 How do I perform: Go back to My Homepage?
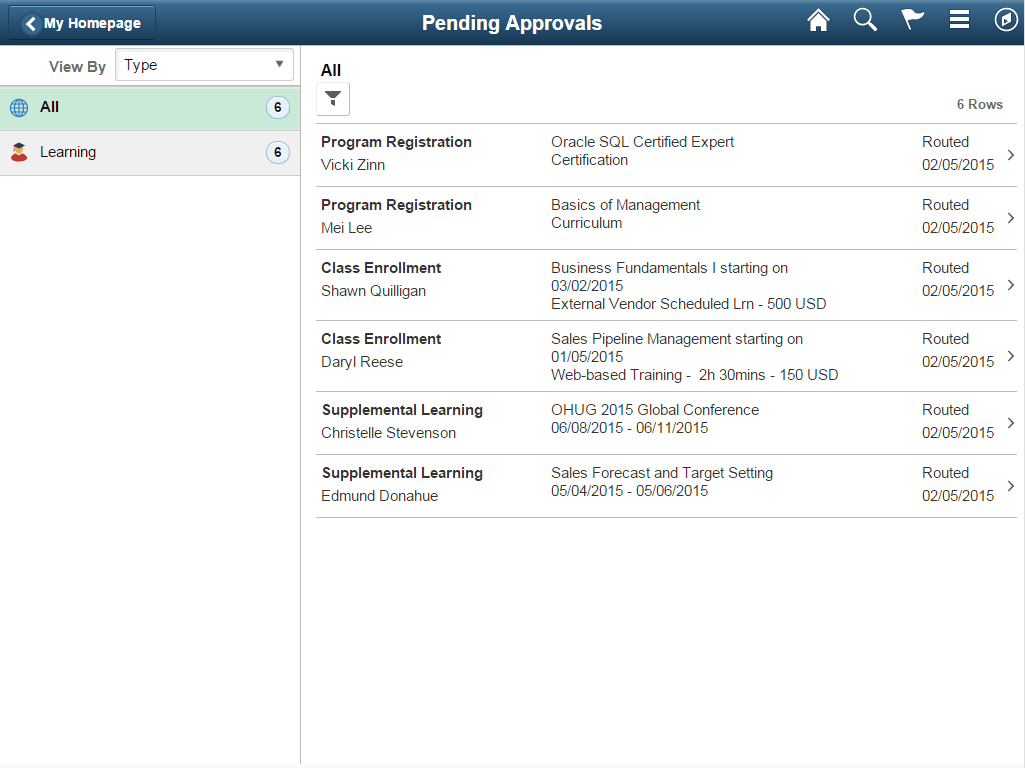(x=81, y=22)
